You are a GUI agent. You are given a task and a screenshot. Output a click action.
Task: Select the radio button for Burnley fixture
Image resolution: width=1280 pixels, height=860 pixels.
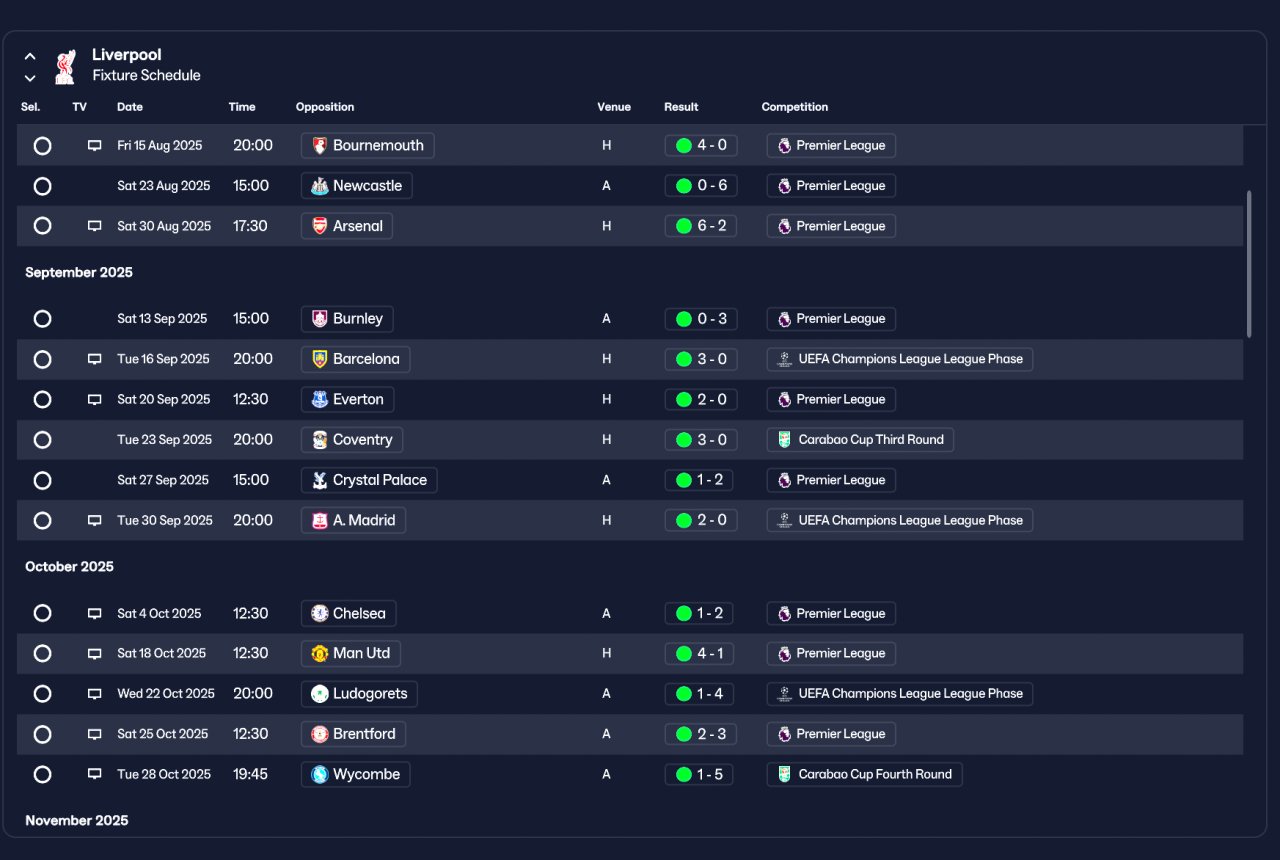click(42, 319)
